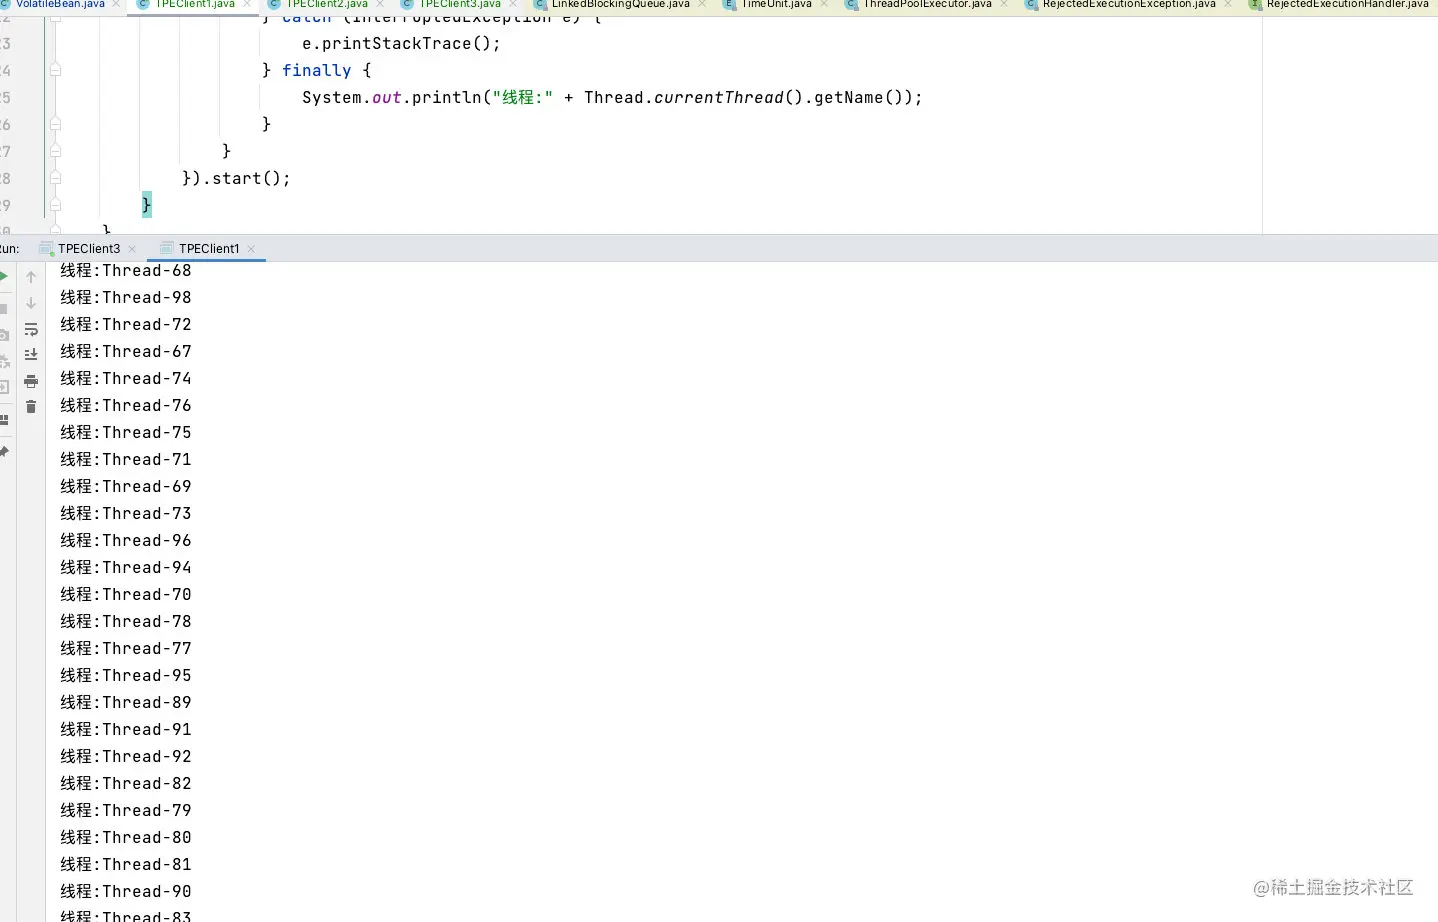Viewport: 1438px width, 922px height.
Task: Click console line 线程:Thread-70
Action: tap(126, 594)
